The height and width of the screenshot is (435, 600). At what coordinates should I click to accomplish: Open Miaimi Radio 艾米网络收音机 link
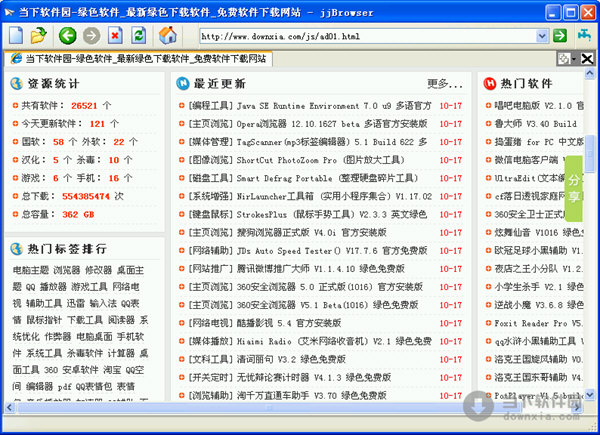pyautogui.click(x=334, y=341)
